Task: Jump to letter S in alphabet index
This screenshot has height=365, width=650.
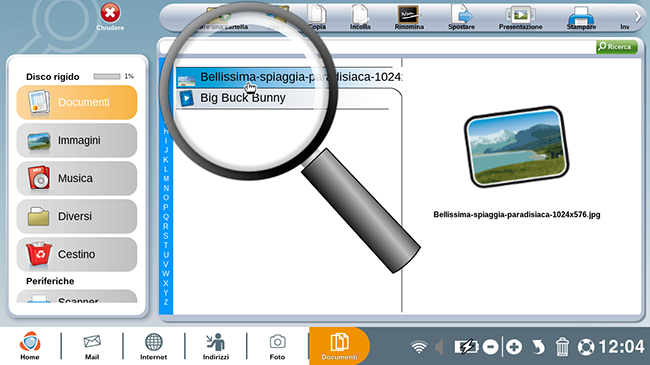Action: click(166, 236)
